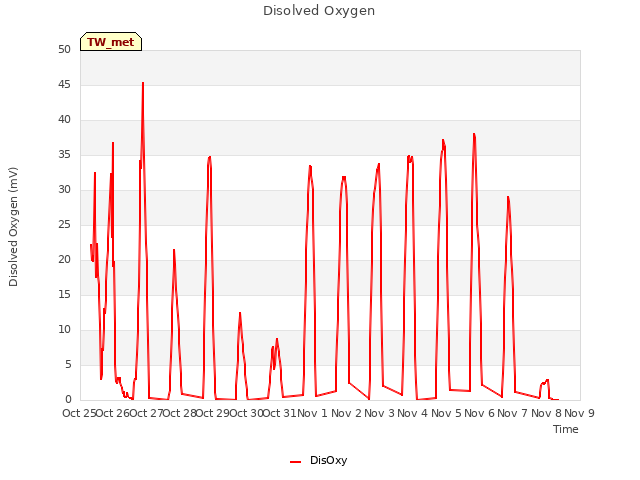Click the Nov 1 x-axis tick label
This screenshot has height=480, width=640.
[313, 413]
